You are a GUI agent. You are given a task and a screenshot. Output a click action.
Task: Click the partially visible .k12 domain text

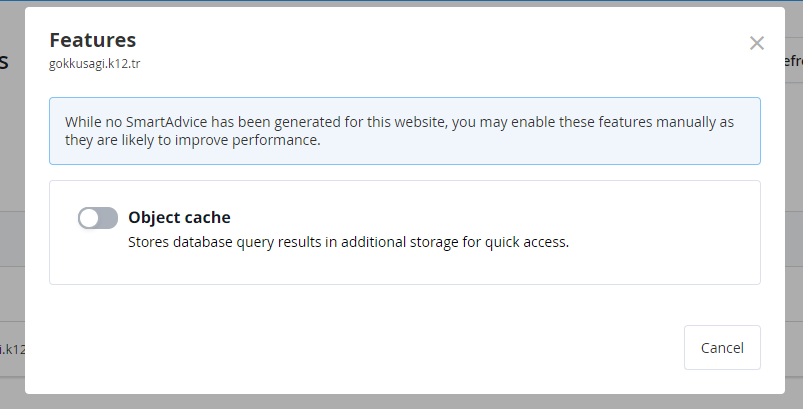point(12,349)
